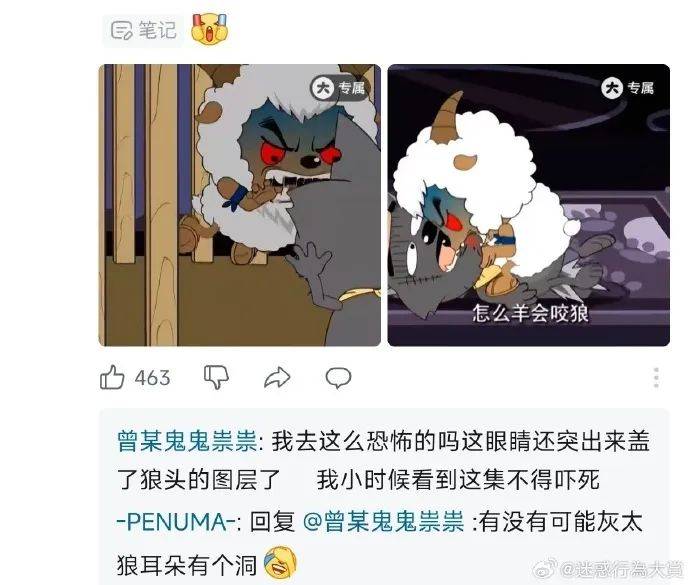This screenshot has height=585, width=690.
Task: Tap the 大专属 badge on left image
Action: pos(339,88)
